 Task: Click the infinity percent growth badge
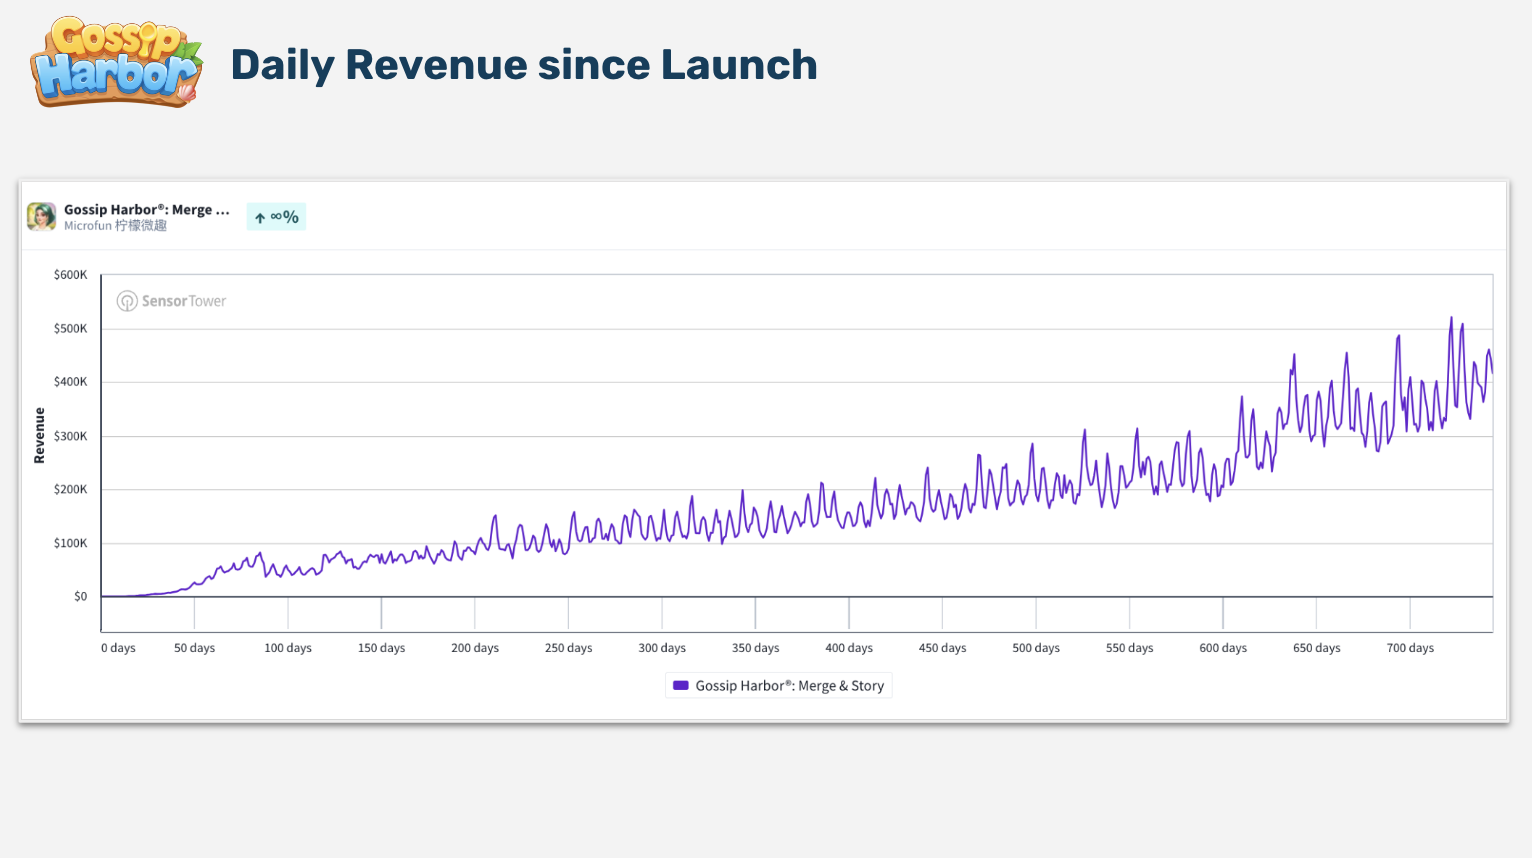click(276, 217)
